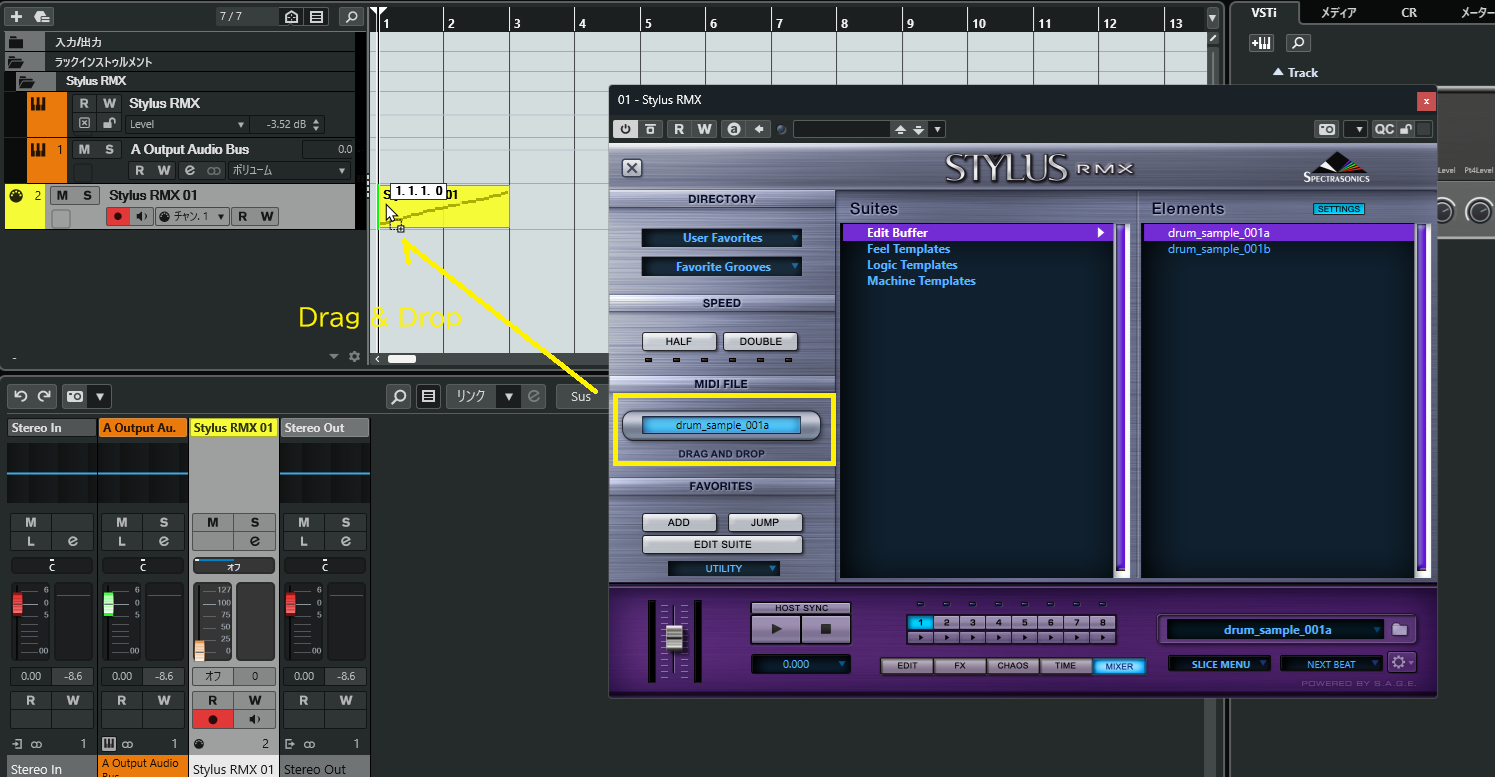1495x777 pixels.
Task: Open Level automation parameter dropdown
Action: tap(187, 125)
